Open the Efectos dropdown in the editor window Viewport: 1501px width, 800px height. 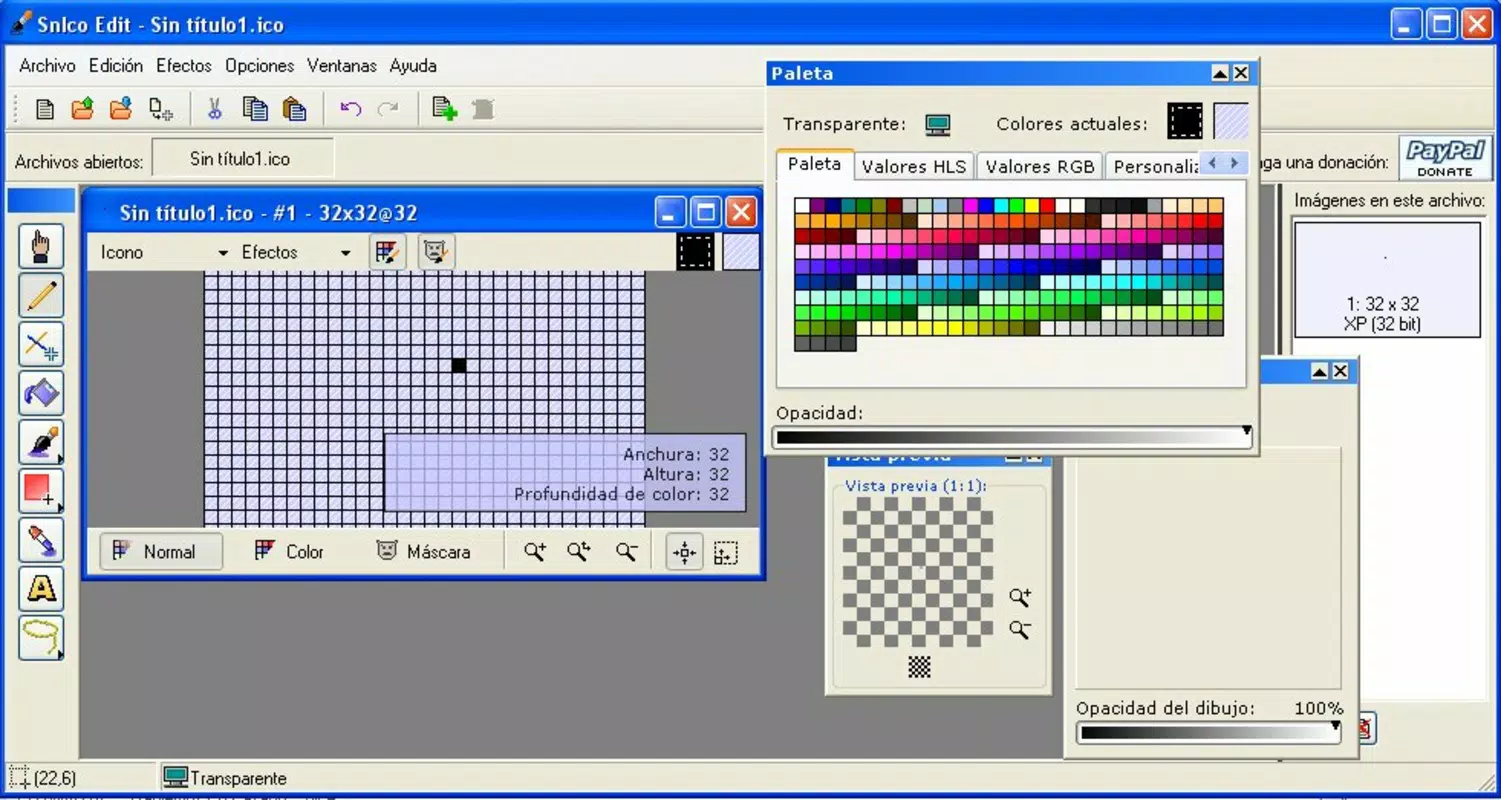pyautogui.click(x=296, y=252)
